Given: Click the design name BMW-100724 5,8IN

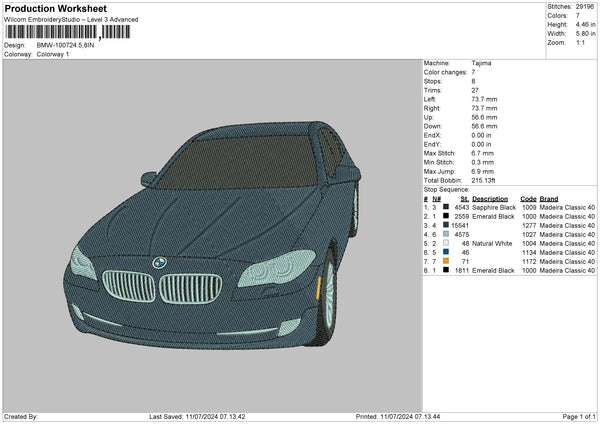Looking at the screenshot, I should coord(66,45).
